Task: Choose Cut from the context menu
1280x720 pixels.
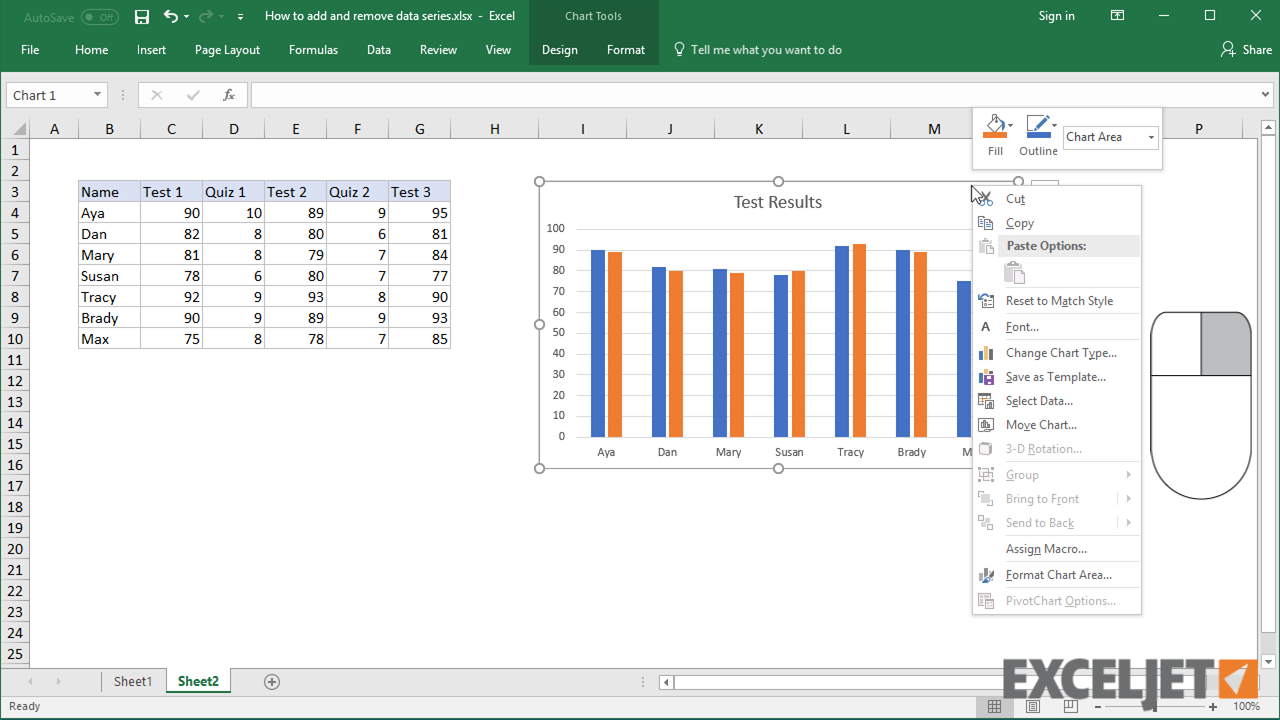Action: point(1057,199)
